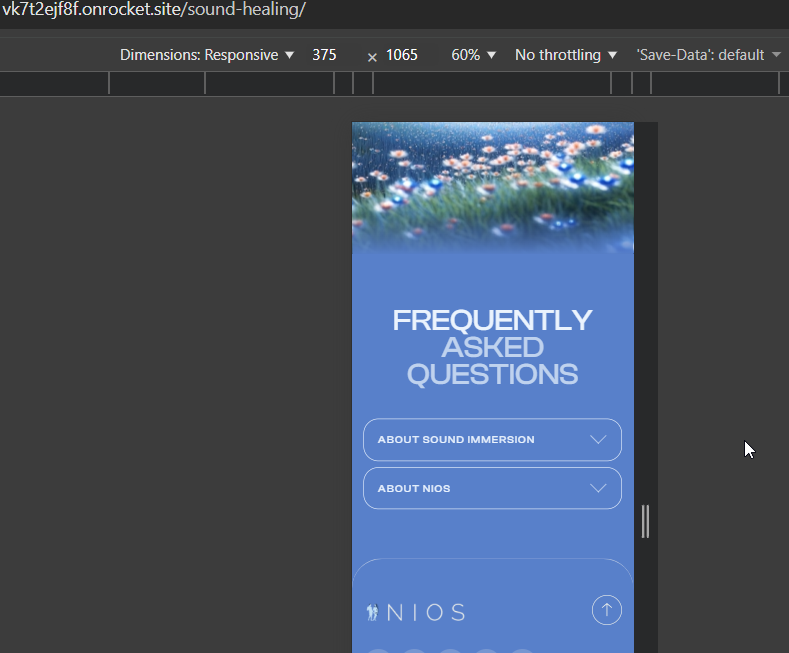The height and width of the screenshot is (653, 789).
Task: Expand the About NIOS FAQ section
Action: pos(492,488)
